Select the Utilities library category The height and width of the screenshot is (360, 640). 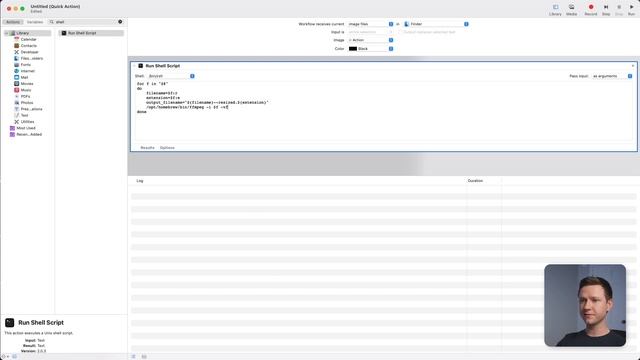pos(27,122)
